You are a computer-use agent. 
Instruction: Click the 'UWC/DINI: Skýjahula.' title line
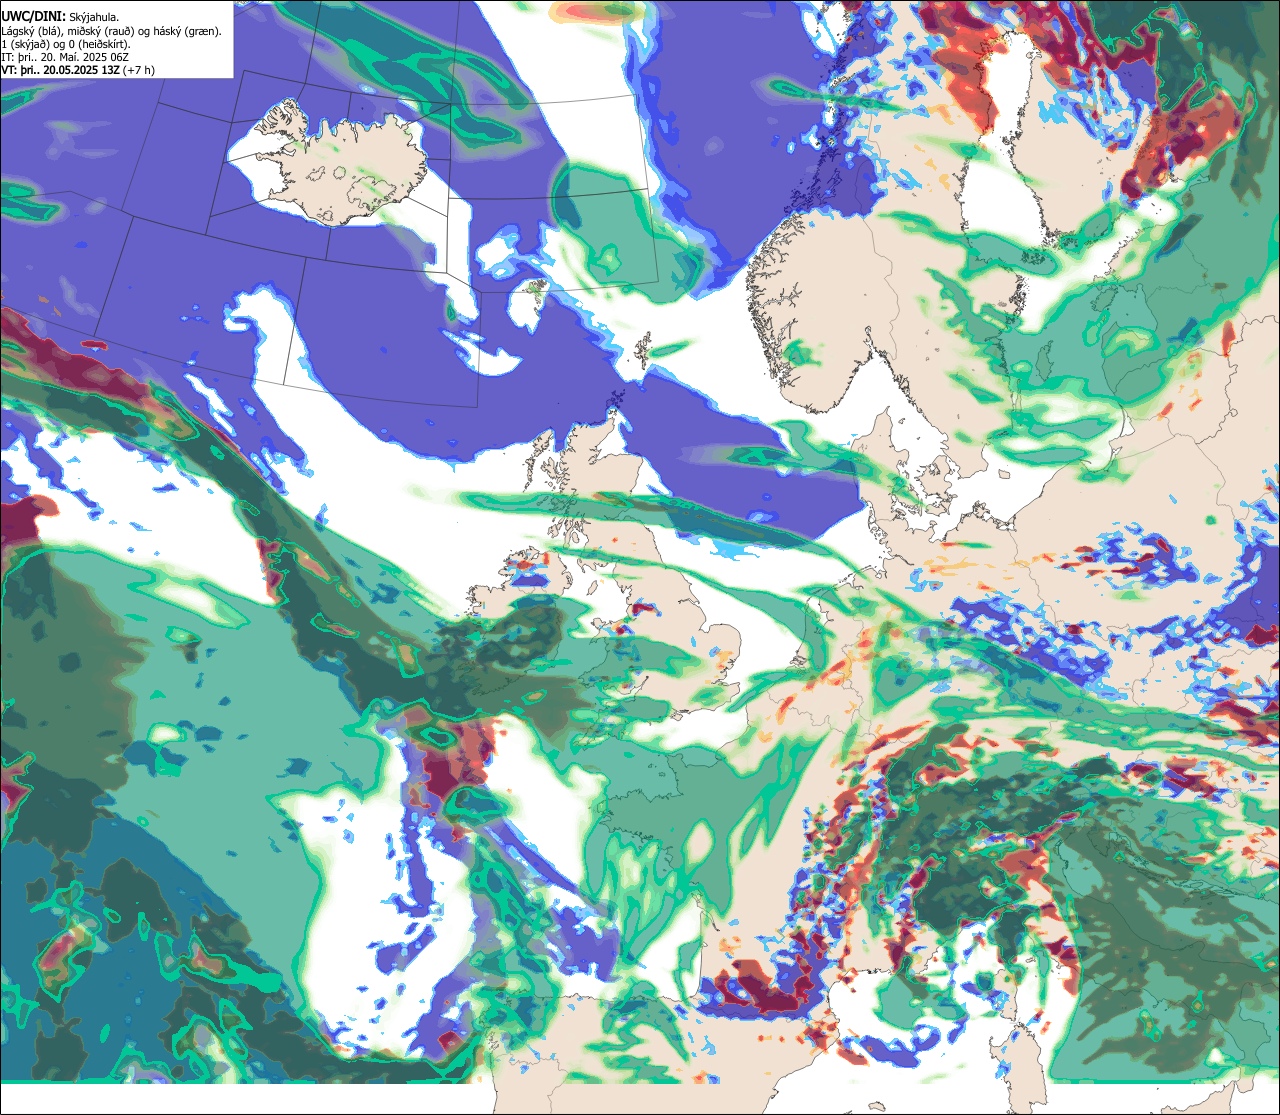60,17
